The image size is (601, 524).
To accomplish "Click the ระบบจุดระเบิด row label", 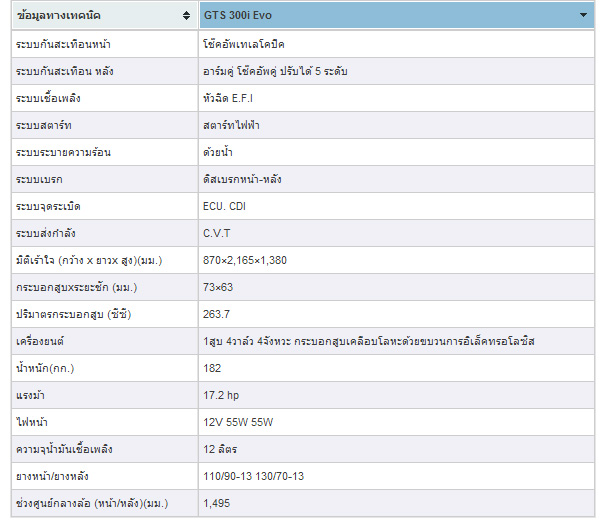I will click(x=48, y=207).
